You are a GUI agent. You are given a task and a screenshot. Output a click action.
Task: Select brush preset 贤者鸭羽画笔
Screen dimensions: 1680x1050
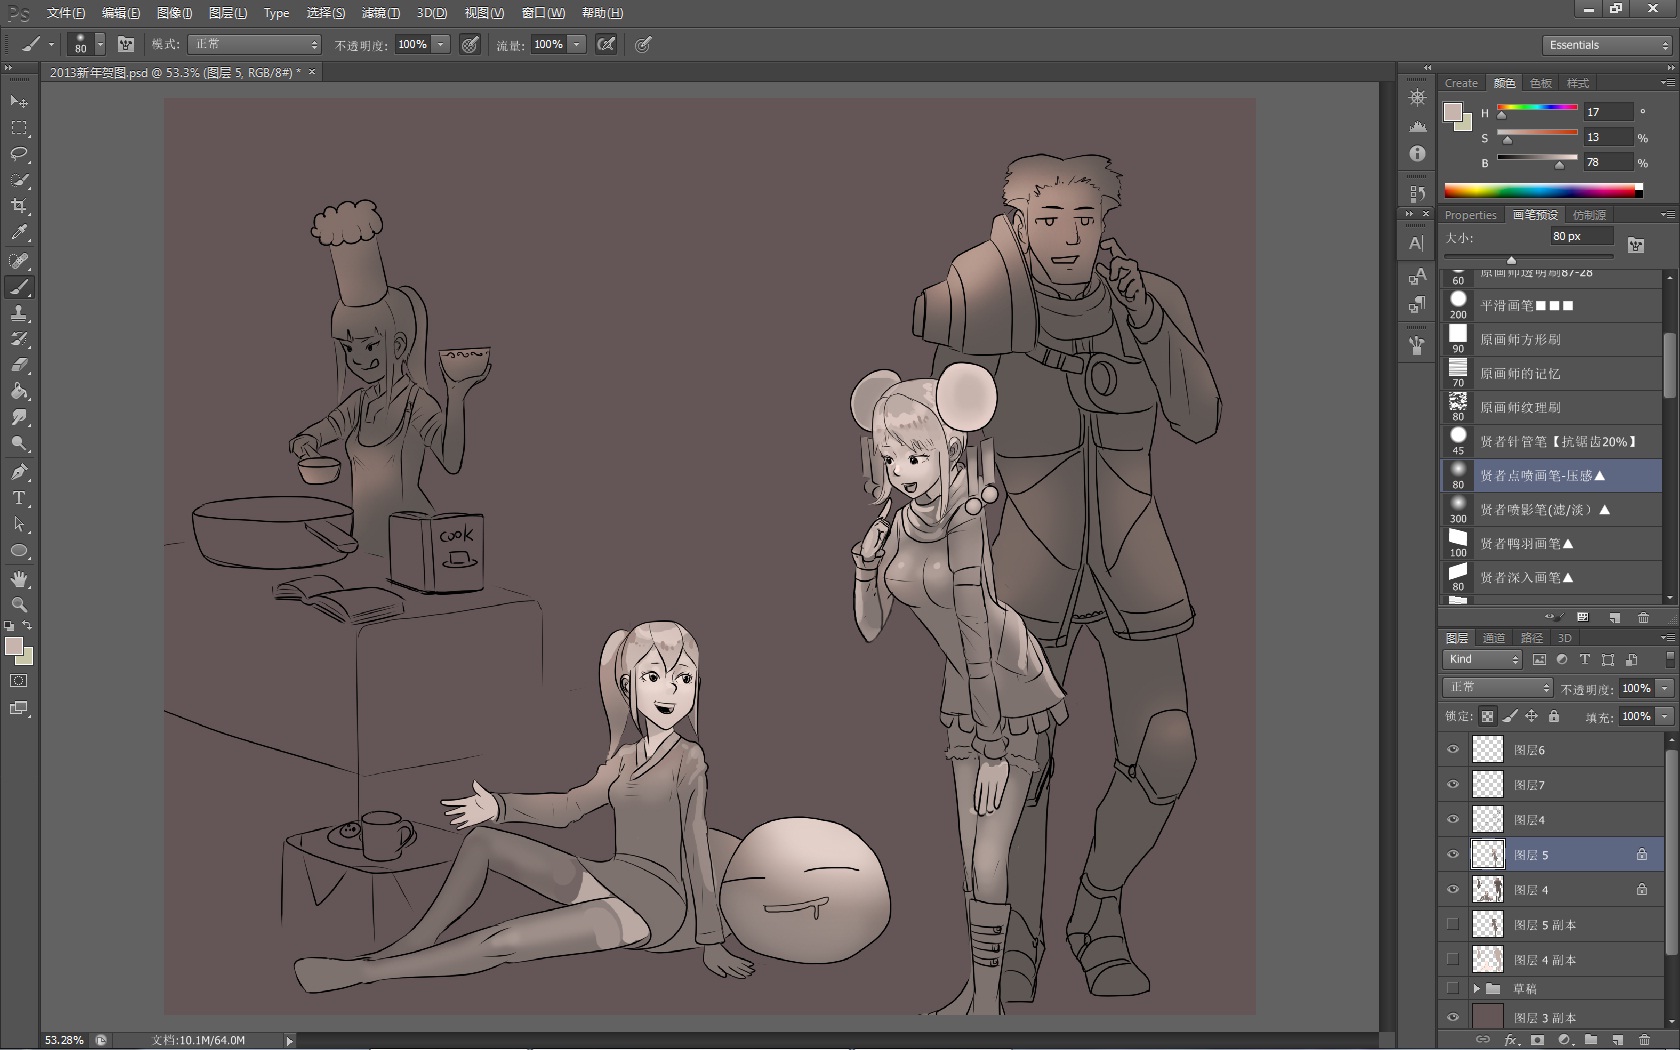pyautogui.click(x=1551, y=544)
